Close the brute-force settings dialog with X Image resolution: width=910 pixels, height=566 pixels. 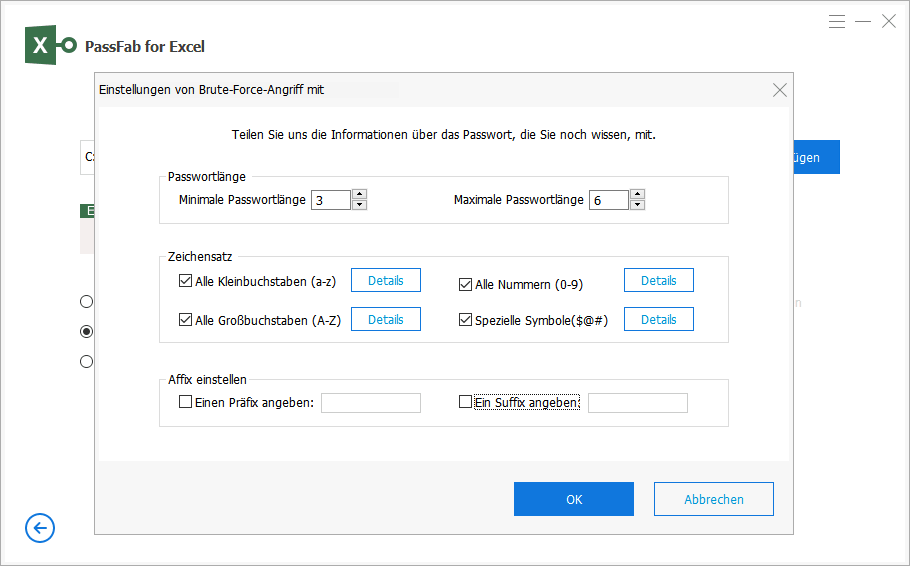click(780, 90)
